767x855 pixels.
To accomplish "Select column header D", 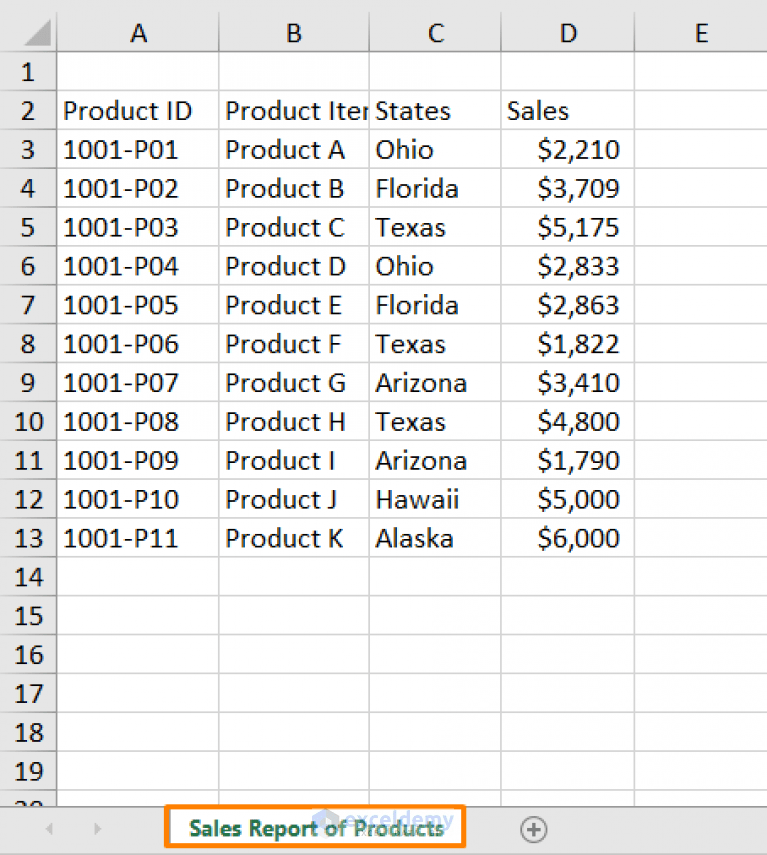I will click(567, 32).
